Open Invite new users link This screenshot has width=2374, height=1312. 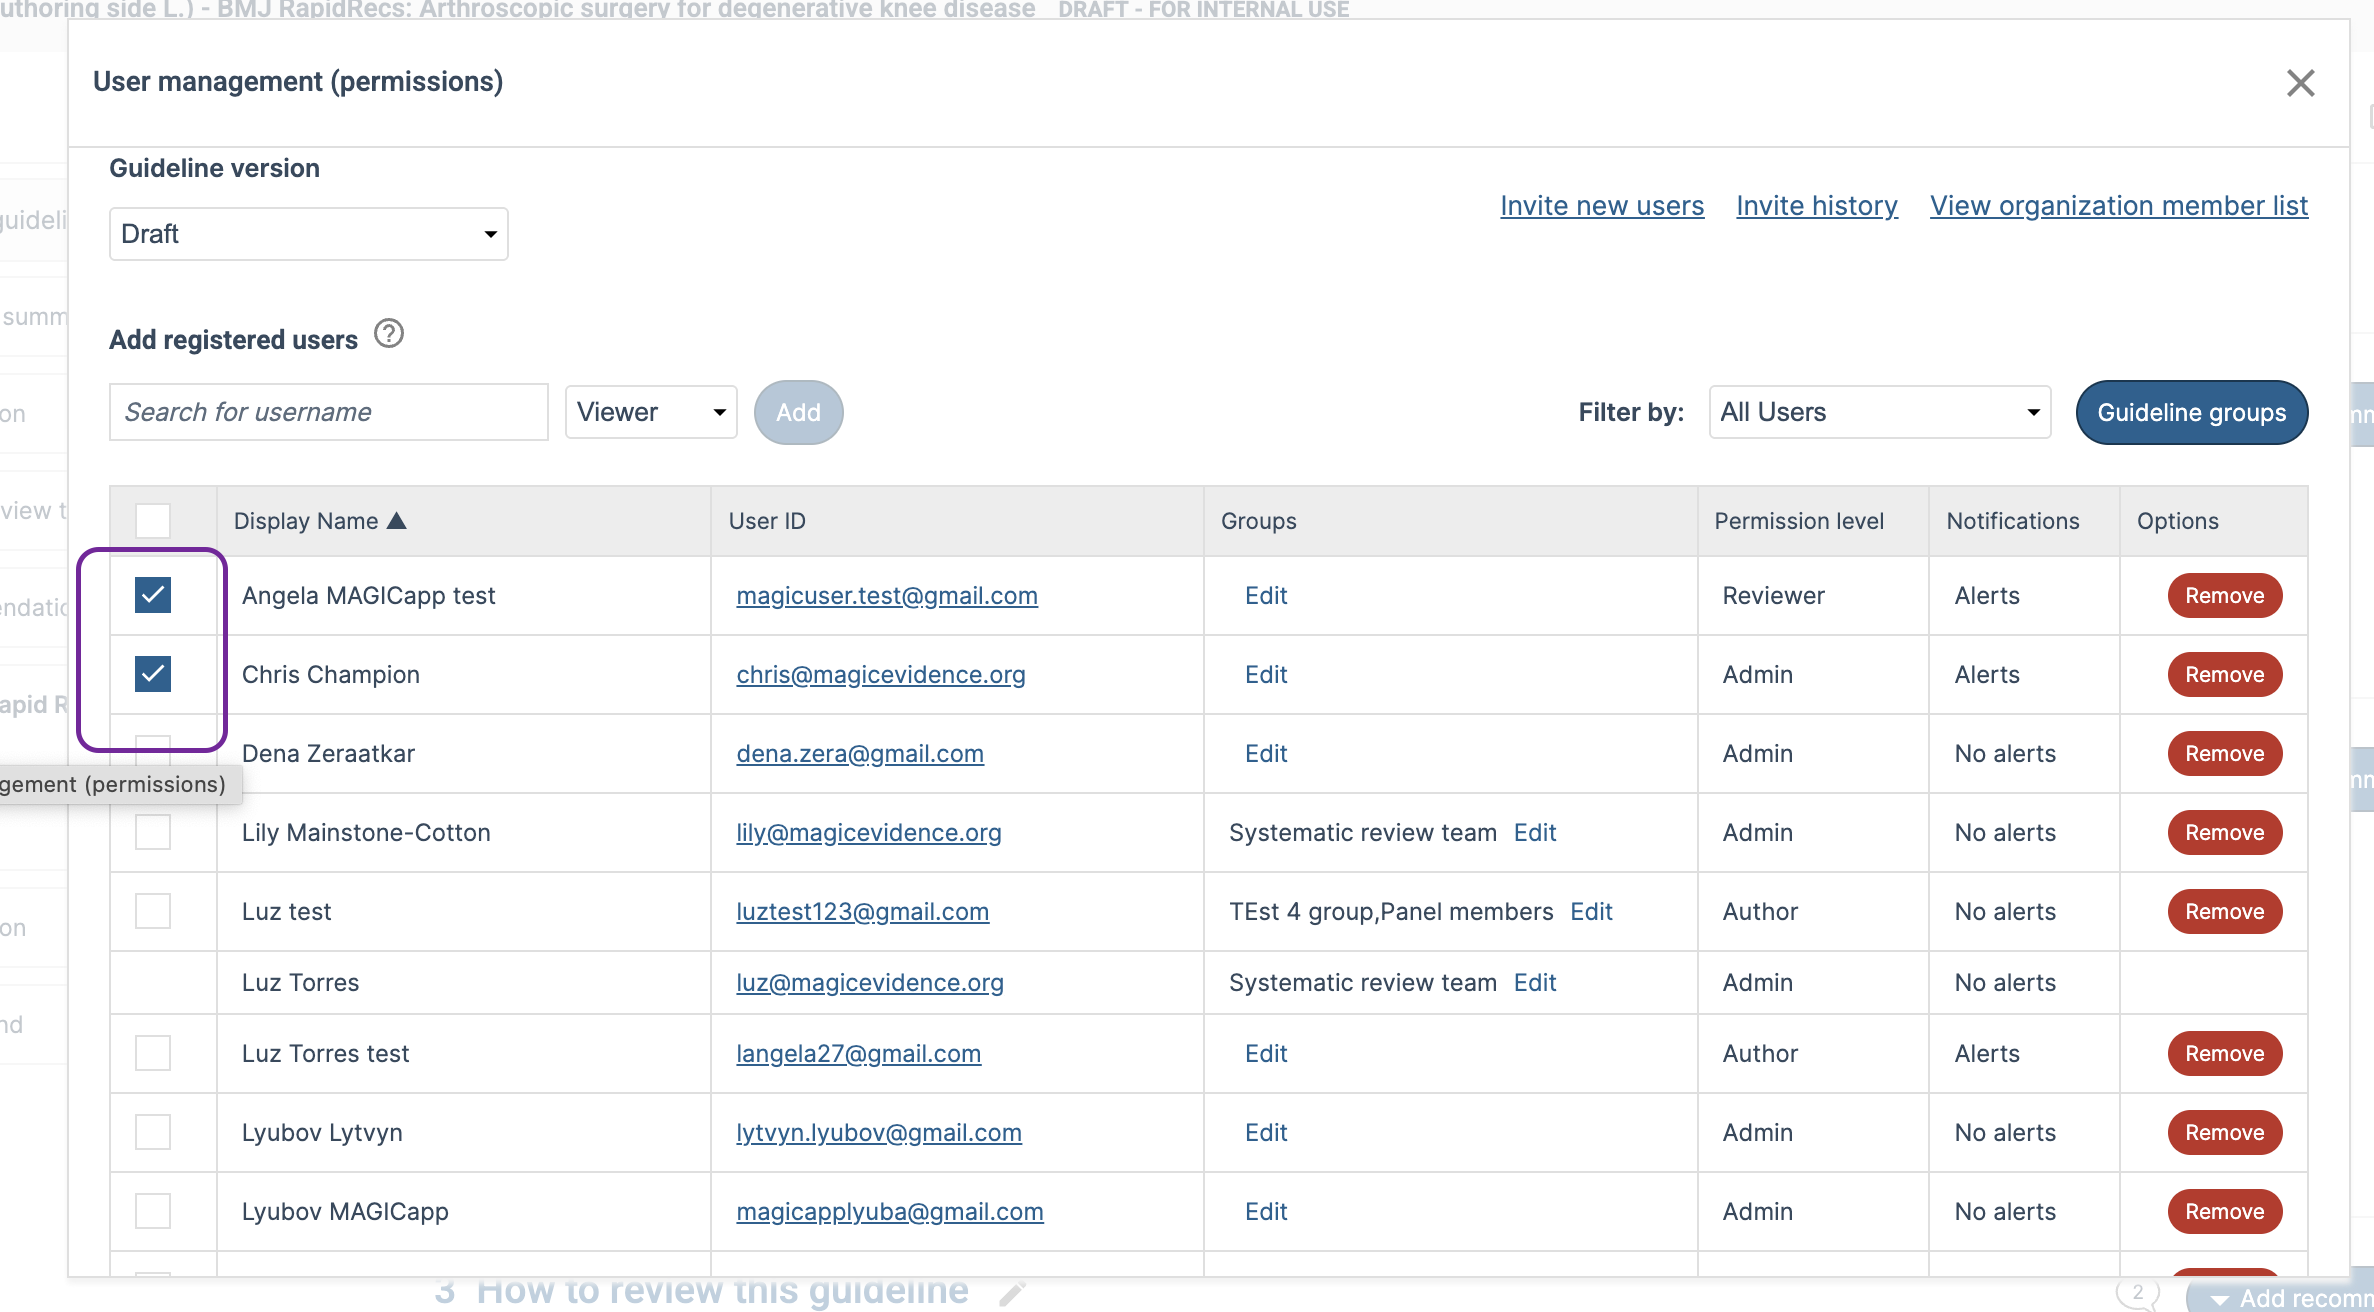click(1602, 206)
